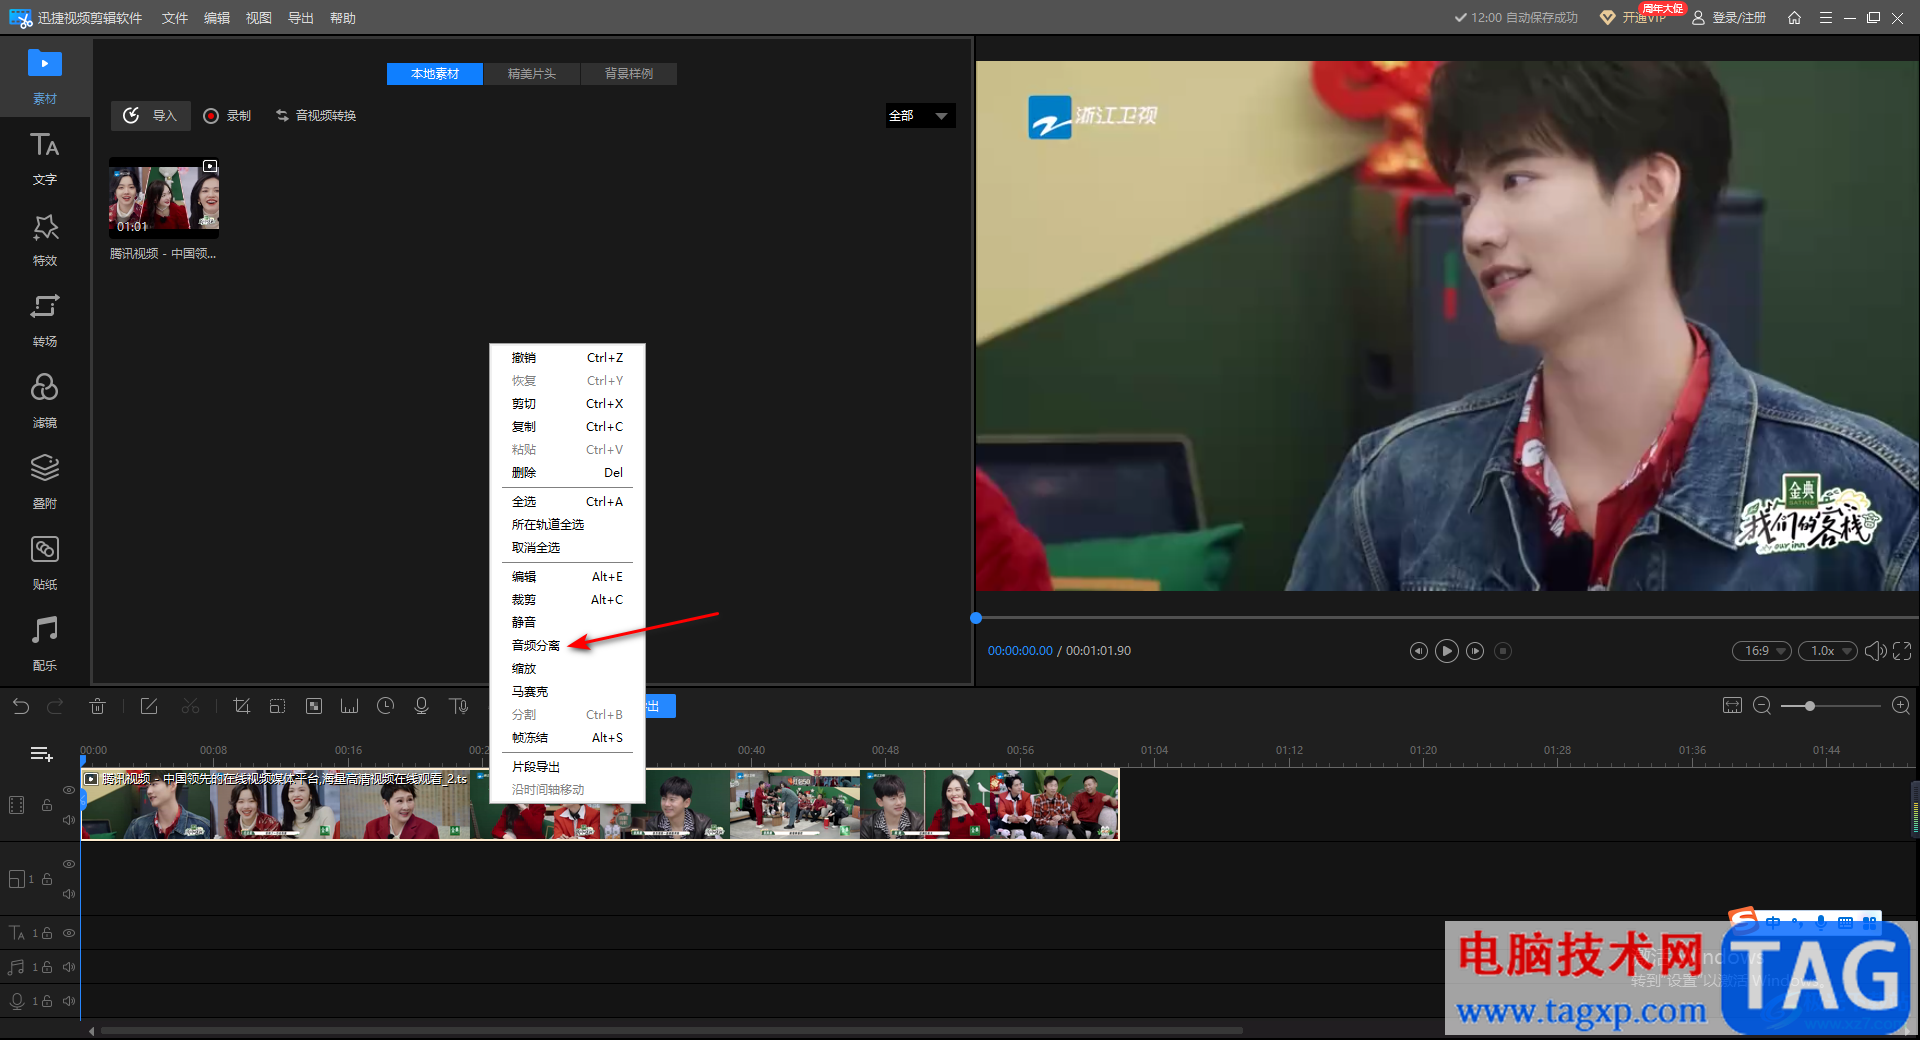The height and width of the screenshot is (1040, 1920).
Task: Click the 录制 record button
Action: (227, 116)
